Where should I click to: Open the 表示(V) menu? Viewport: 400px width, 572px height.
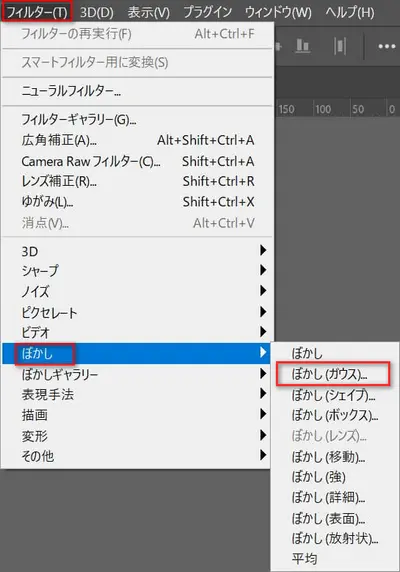149,12
